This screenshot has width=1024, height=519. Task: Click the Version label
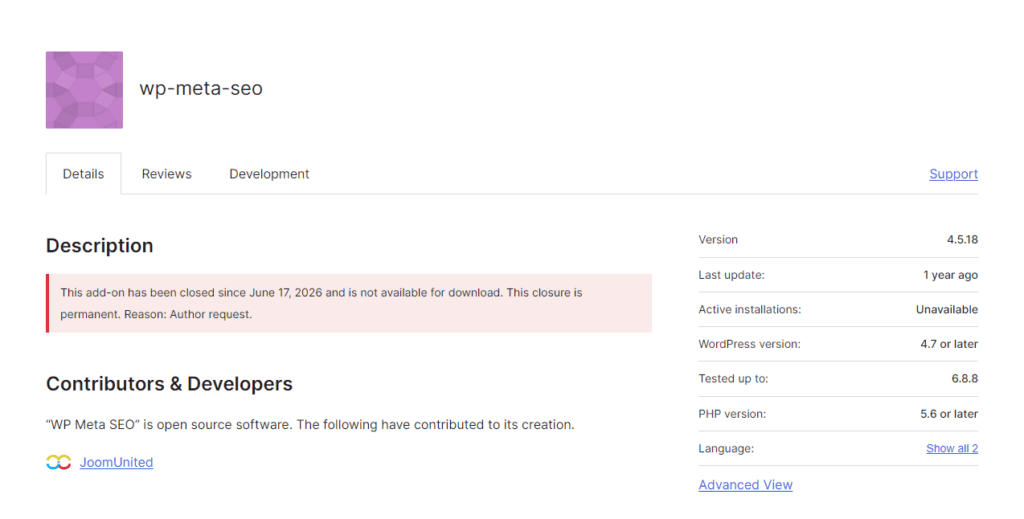pos(718,240)
